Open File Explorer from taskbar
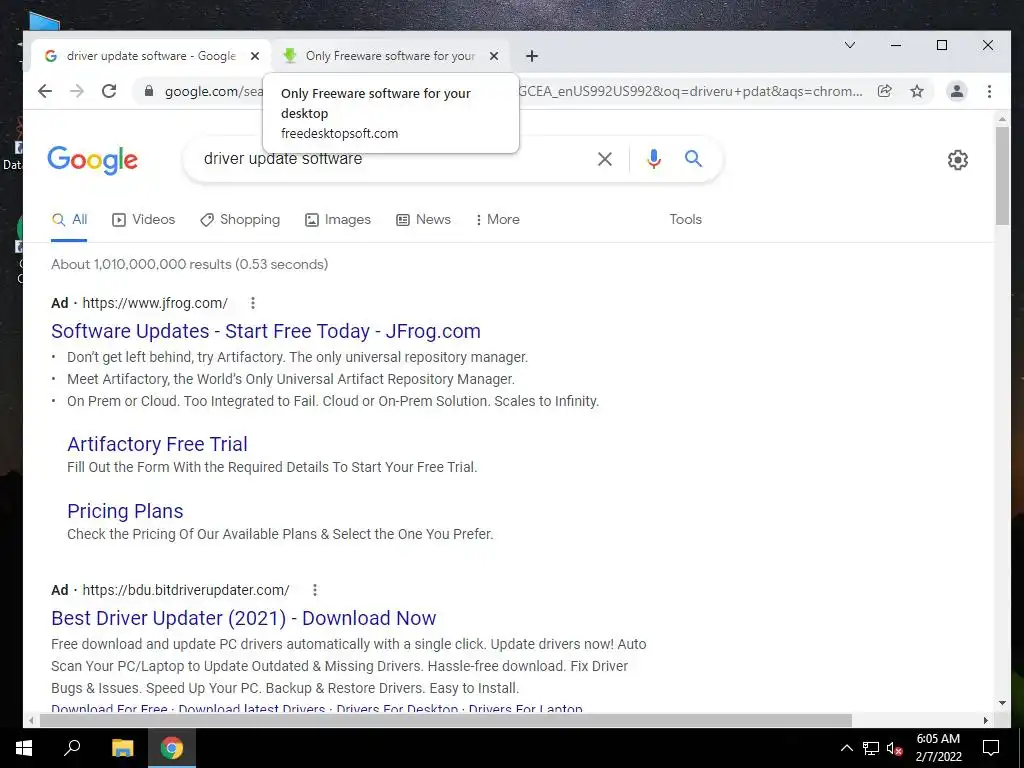 pyautogui.click(x=122, y=748)
